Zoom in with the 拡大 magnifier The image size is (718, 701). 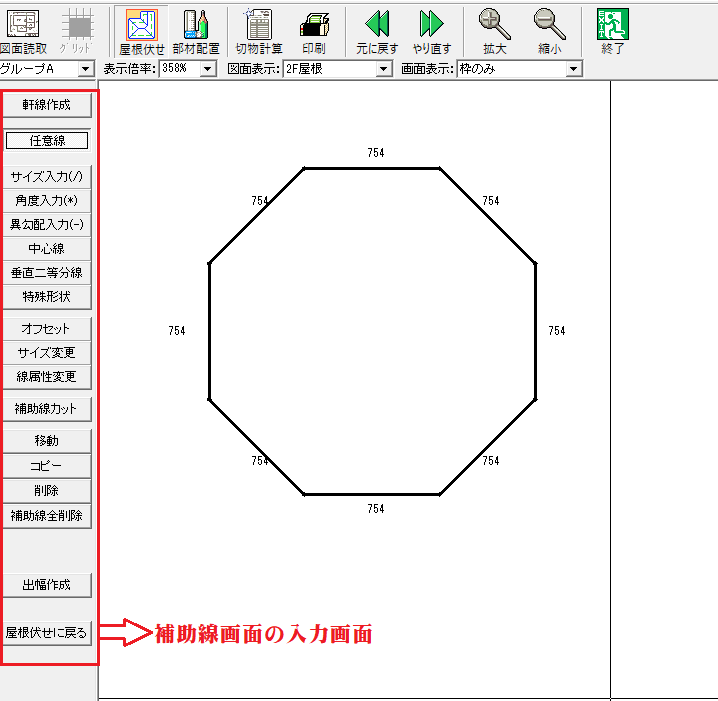click(495, 32)
